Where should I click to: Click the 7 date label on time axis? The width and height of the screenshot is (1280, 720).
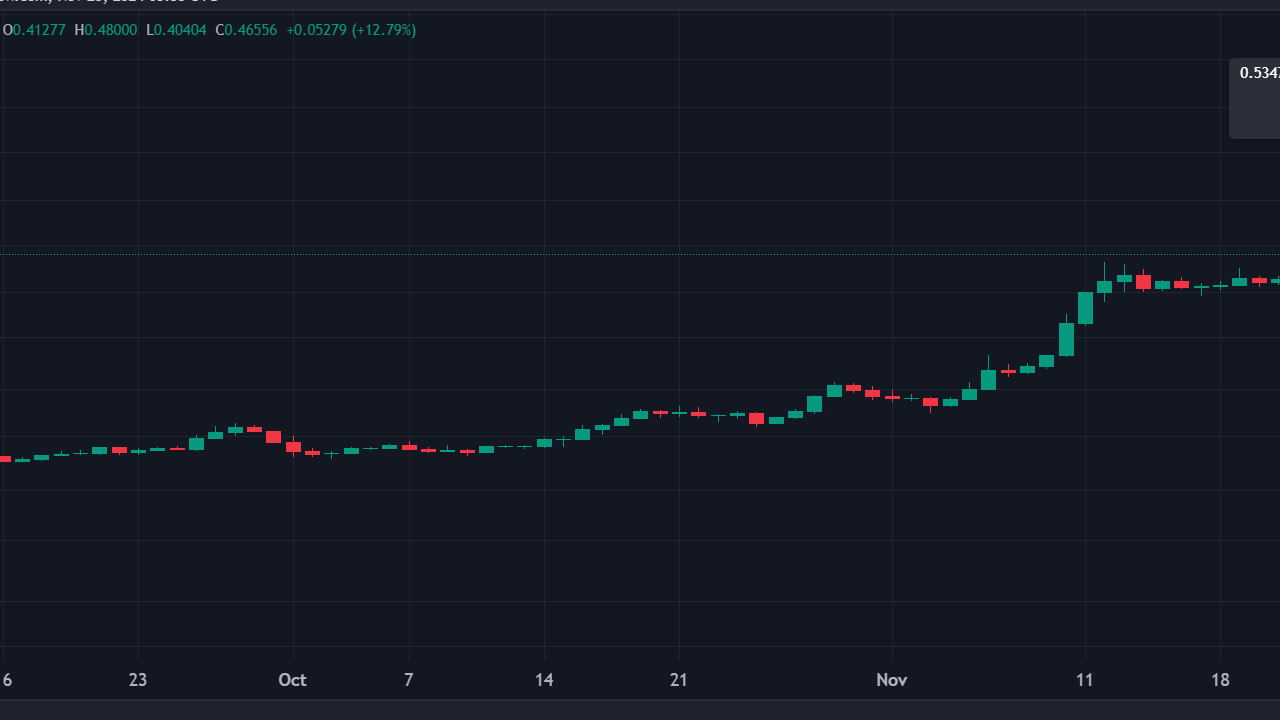click(408, 680)
